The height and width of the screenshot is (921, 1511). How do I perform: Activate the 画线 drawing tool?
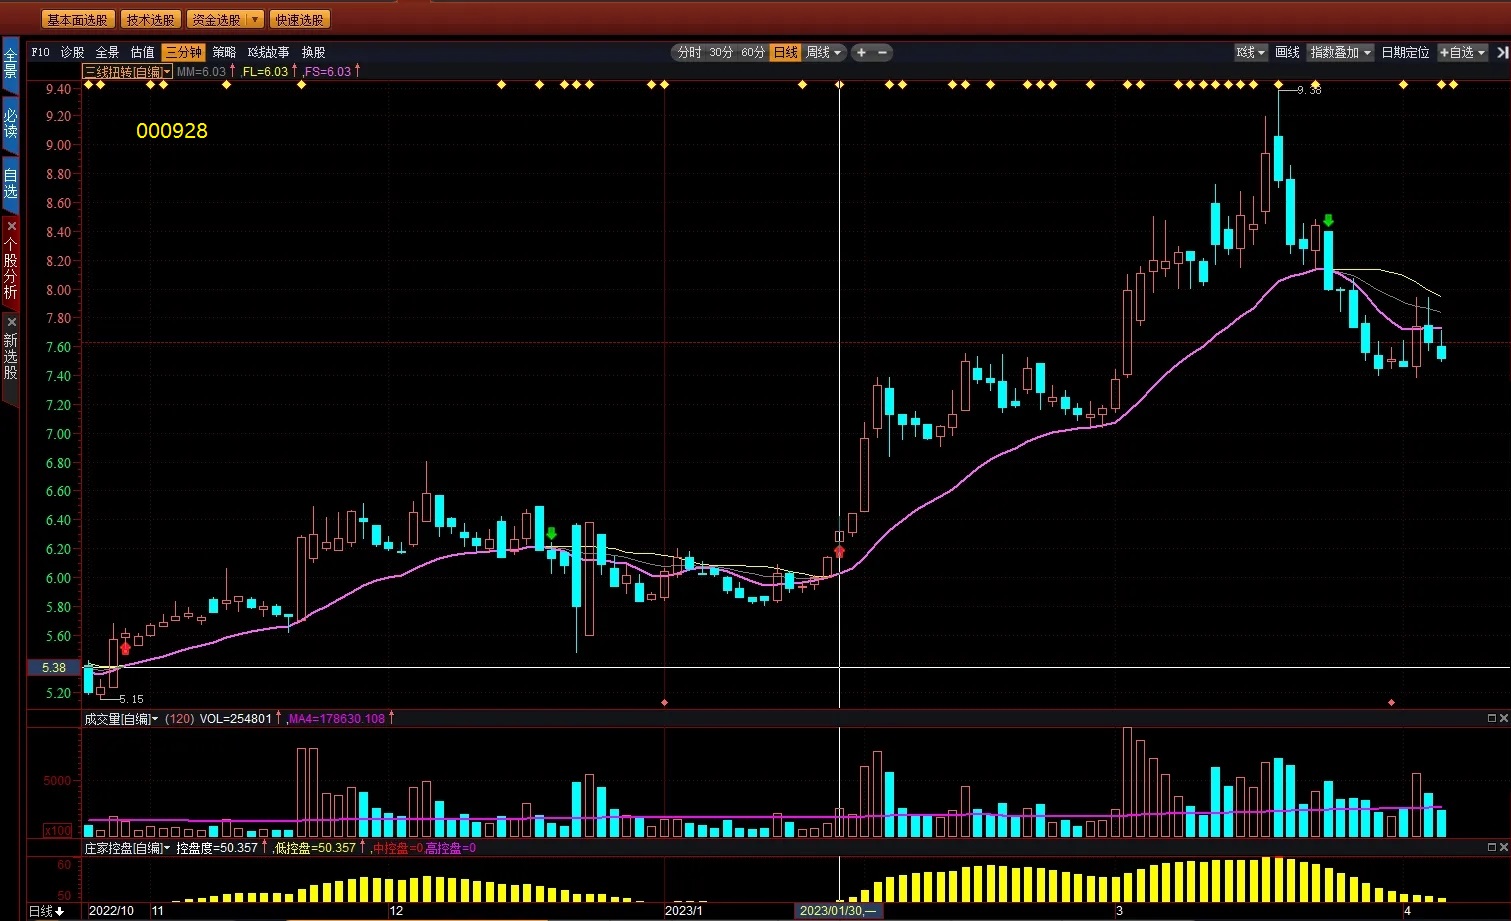pos(1287,52)
